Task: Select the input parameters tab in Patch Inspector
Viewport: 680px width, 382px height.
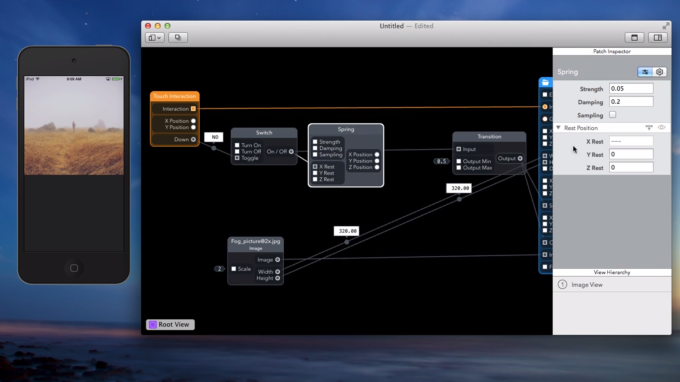Action: [645, 72]
